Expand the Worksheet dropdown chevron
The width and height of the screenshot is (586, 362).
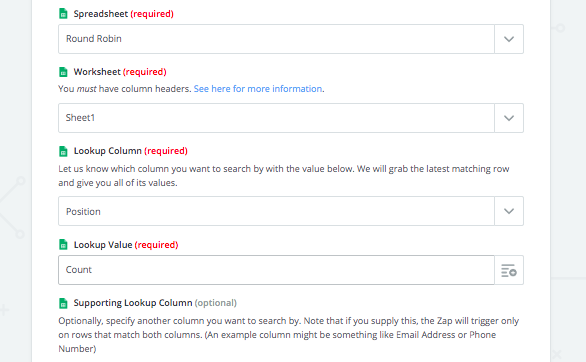[x=509, y=118]
